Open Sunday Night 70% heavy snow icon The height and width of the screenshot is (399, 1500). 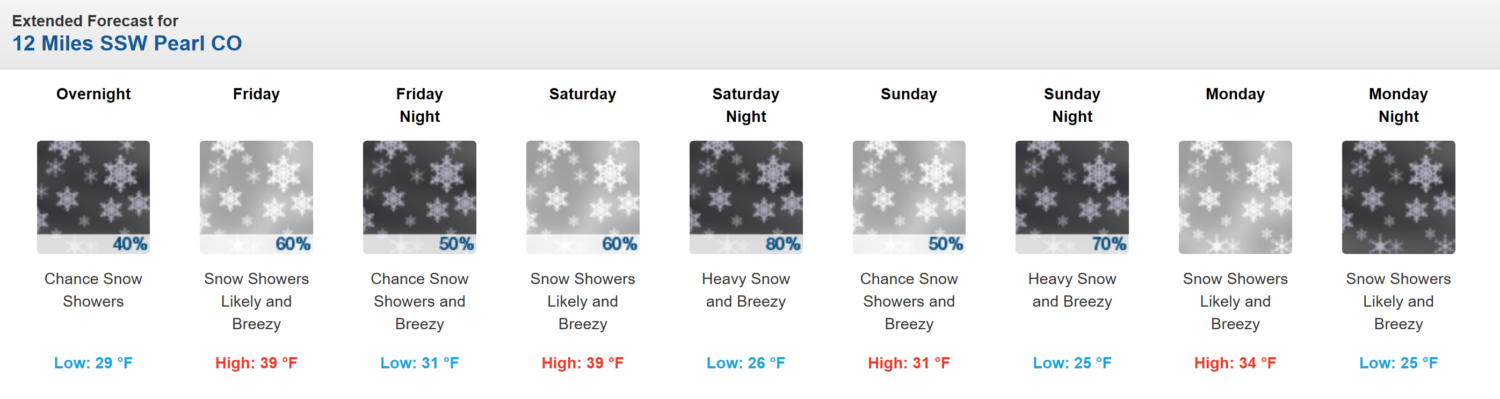point(1072,197)
